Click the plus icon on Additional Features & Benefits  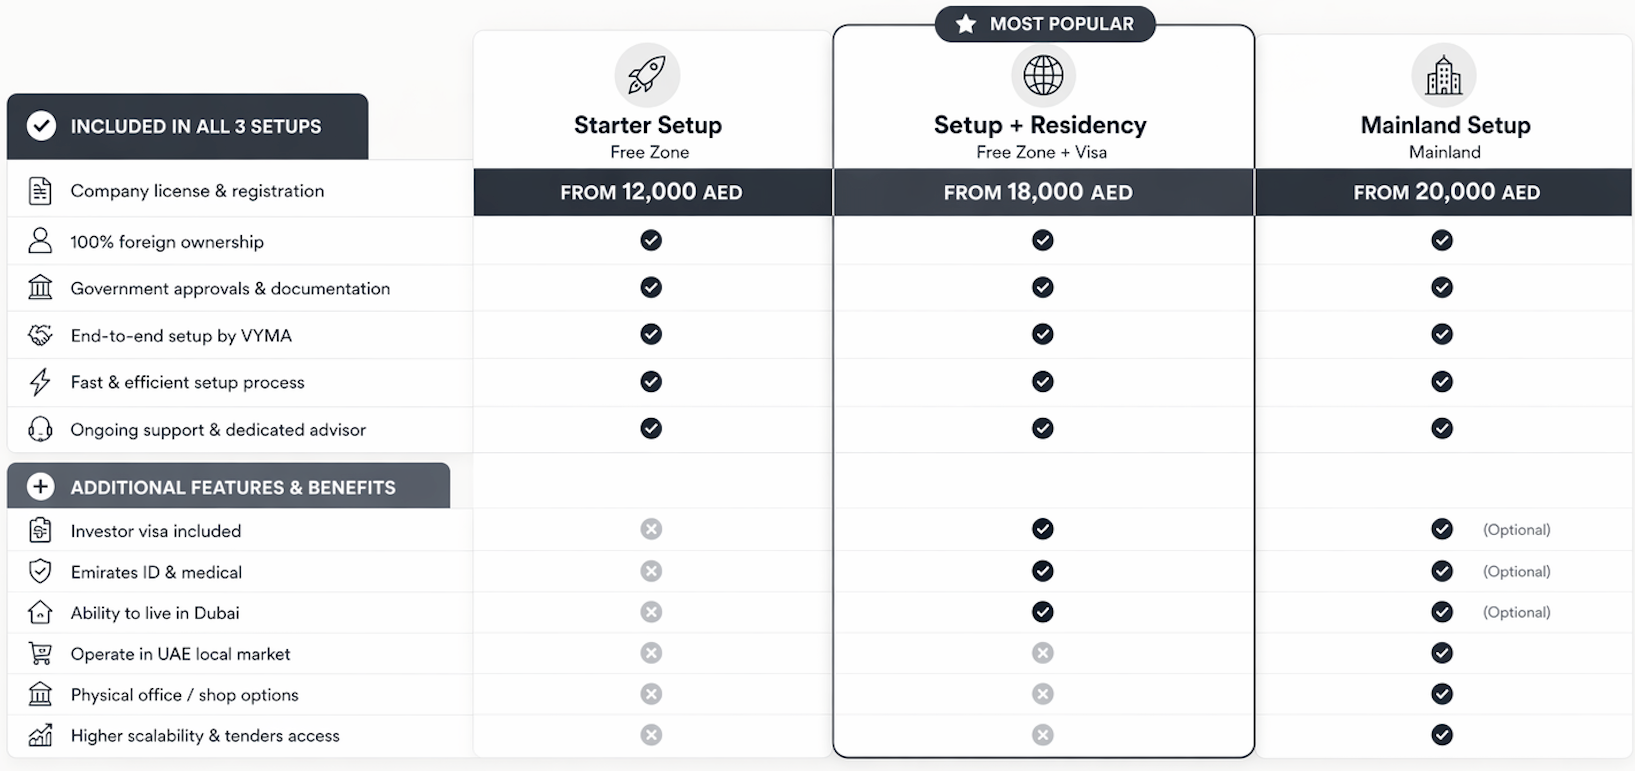41,487
